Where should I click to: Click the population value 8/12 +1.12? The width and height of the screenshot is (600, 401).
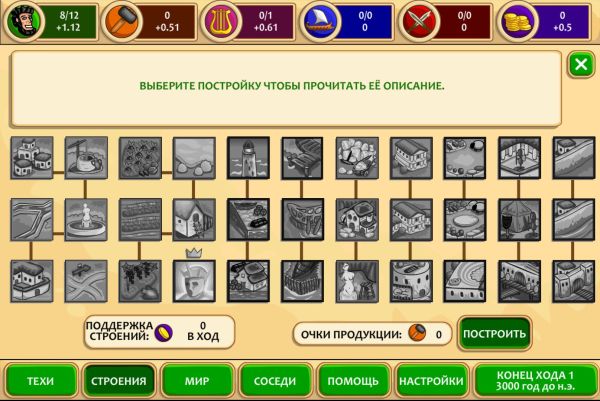(69, 21)
